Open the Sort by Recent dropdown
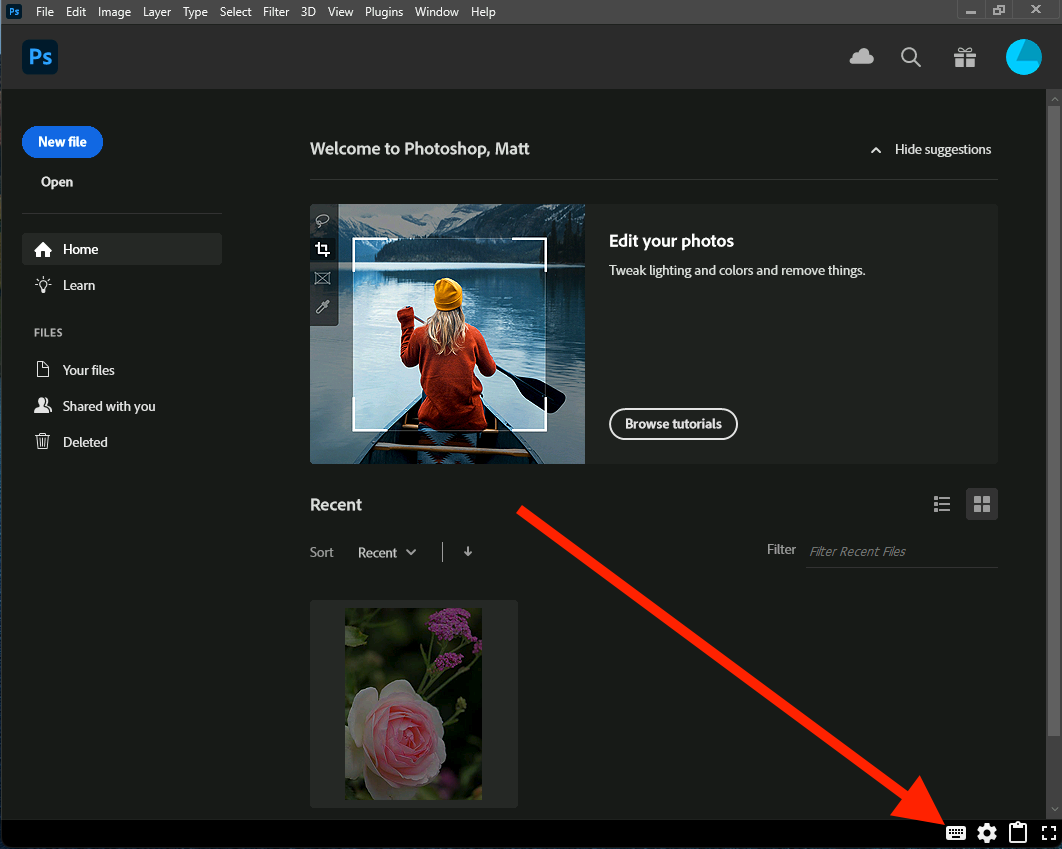 (387, 553)
